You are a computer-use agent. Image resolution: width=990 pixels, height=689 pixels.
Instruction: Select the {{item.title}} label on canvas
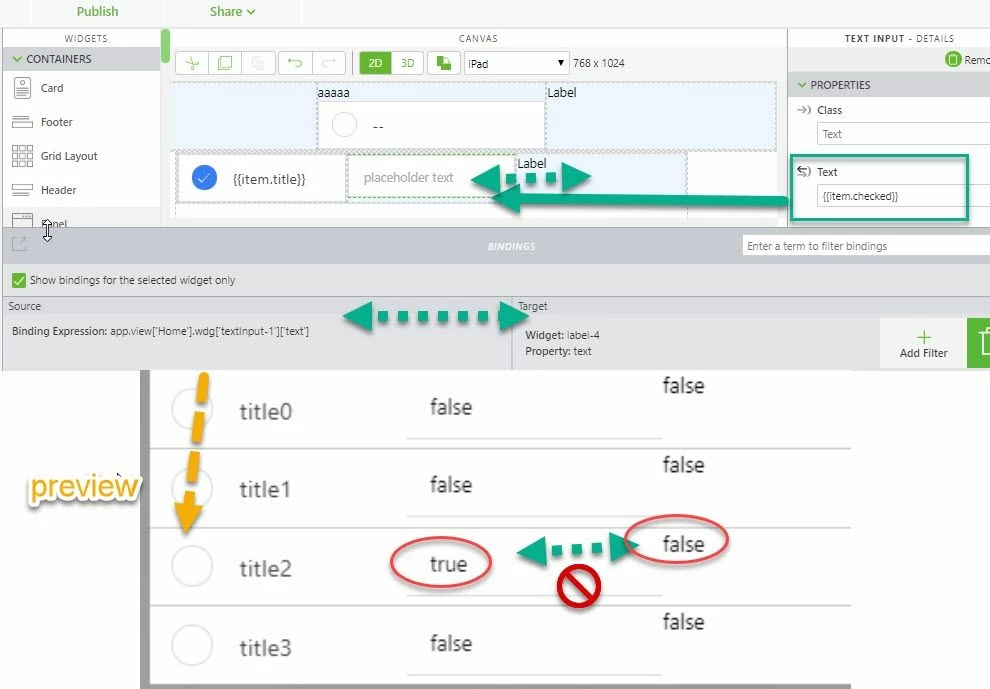click(270, 179)
